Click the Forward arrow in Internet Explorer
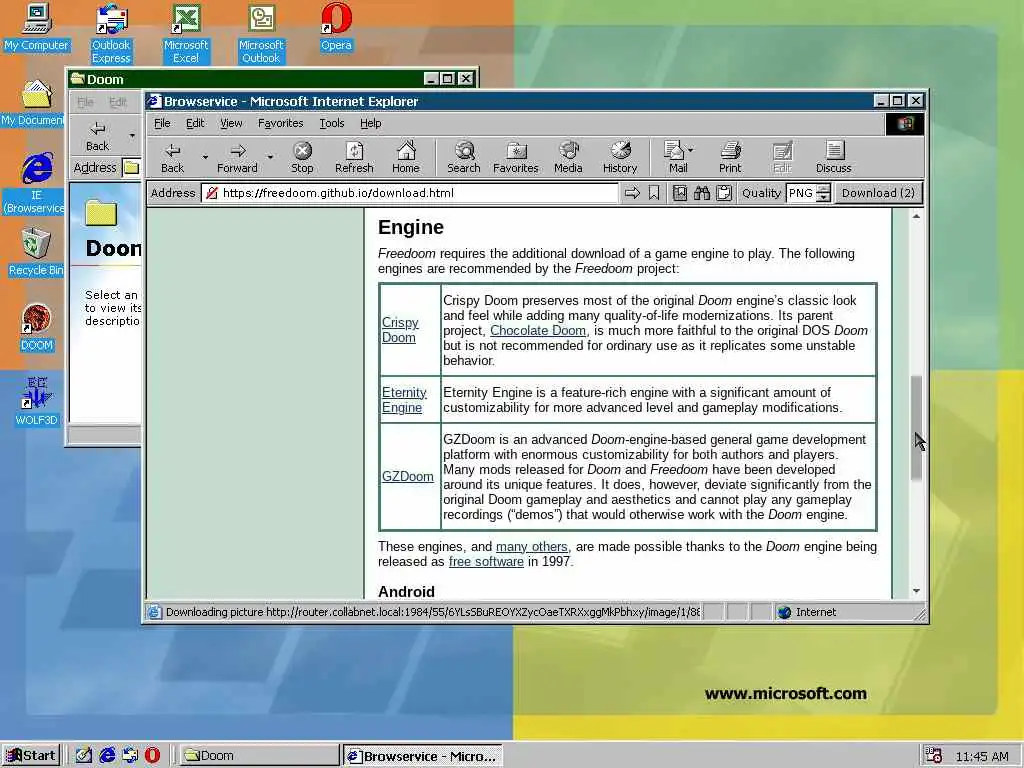Image resolution: width=1024 pixels, height=768 pixels. [237, 157]
